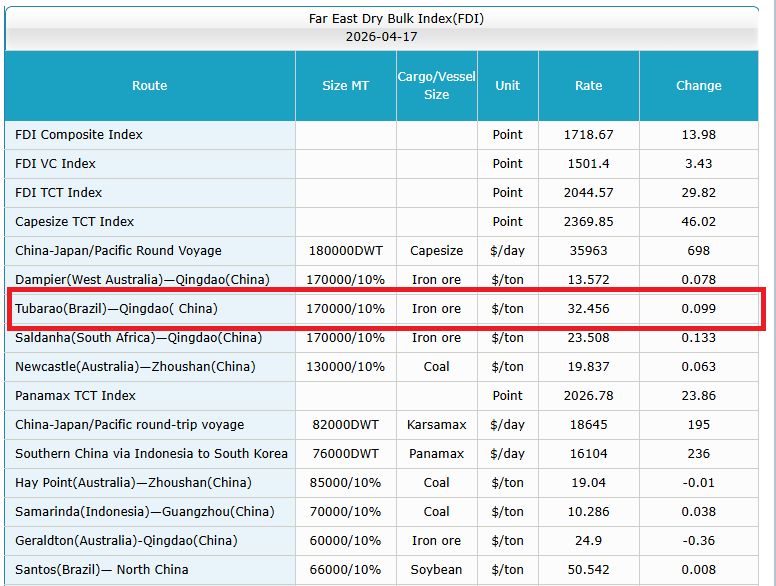Click the 82000DWT size cell
Viewport: 776px width, 586px height.
click(x=345, y=425)
